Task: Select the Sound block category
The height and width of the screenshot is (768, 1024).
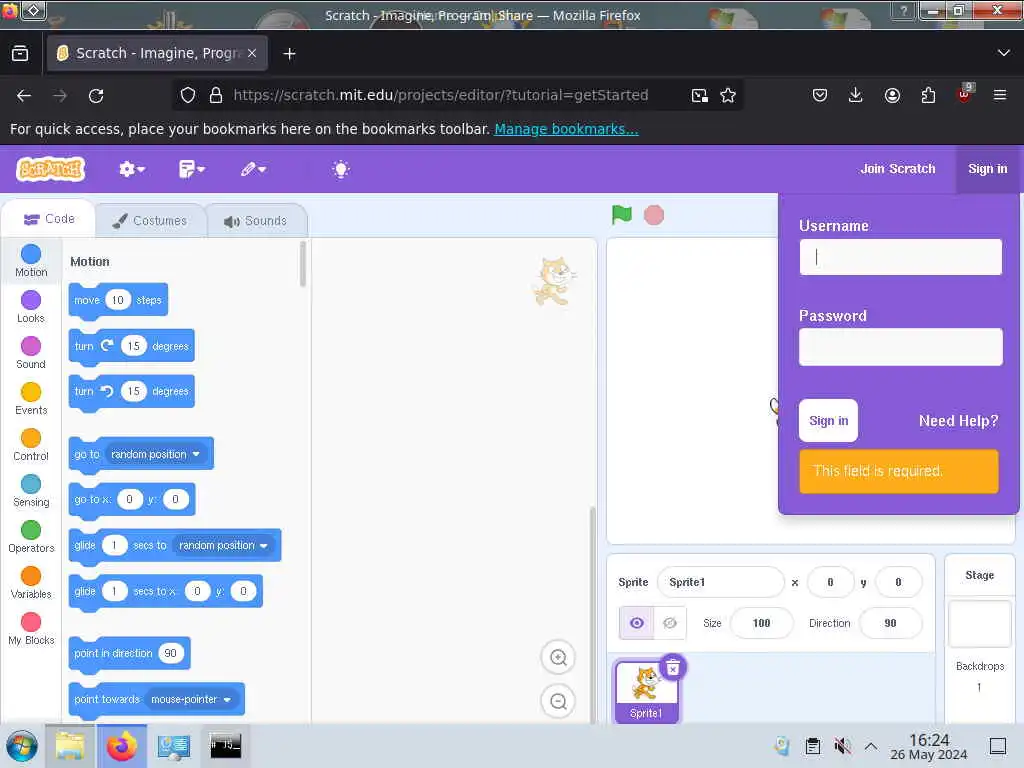Action: coord(31,353)
